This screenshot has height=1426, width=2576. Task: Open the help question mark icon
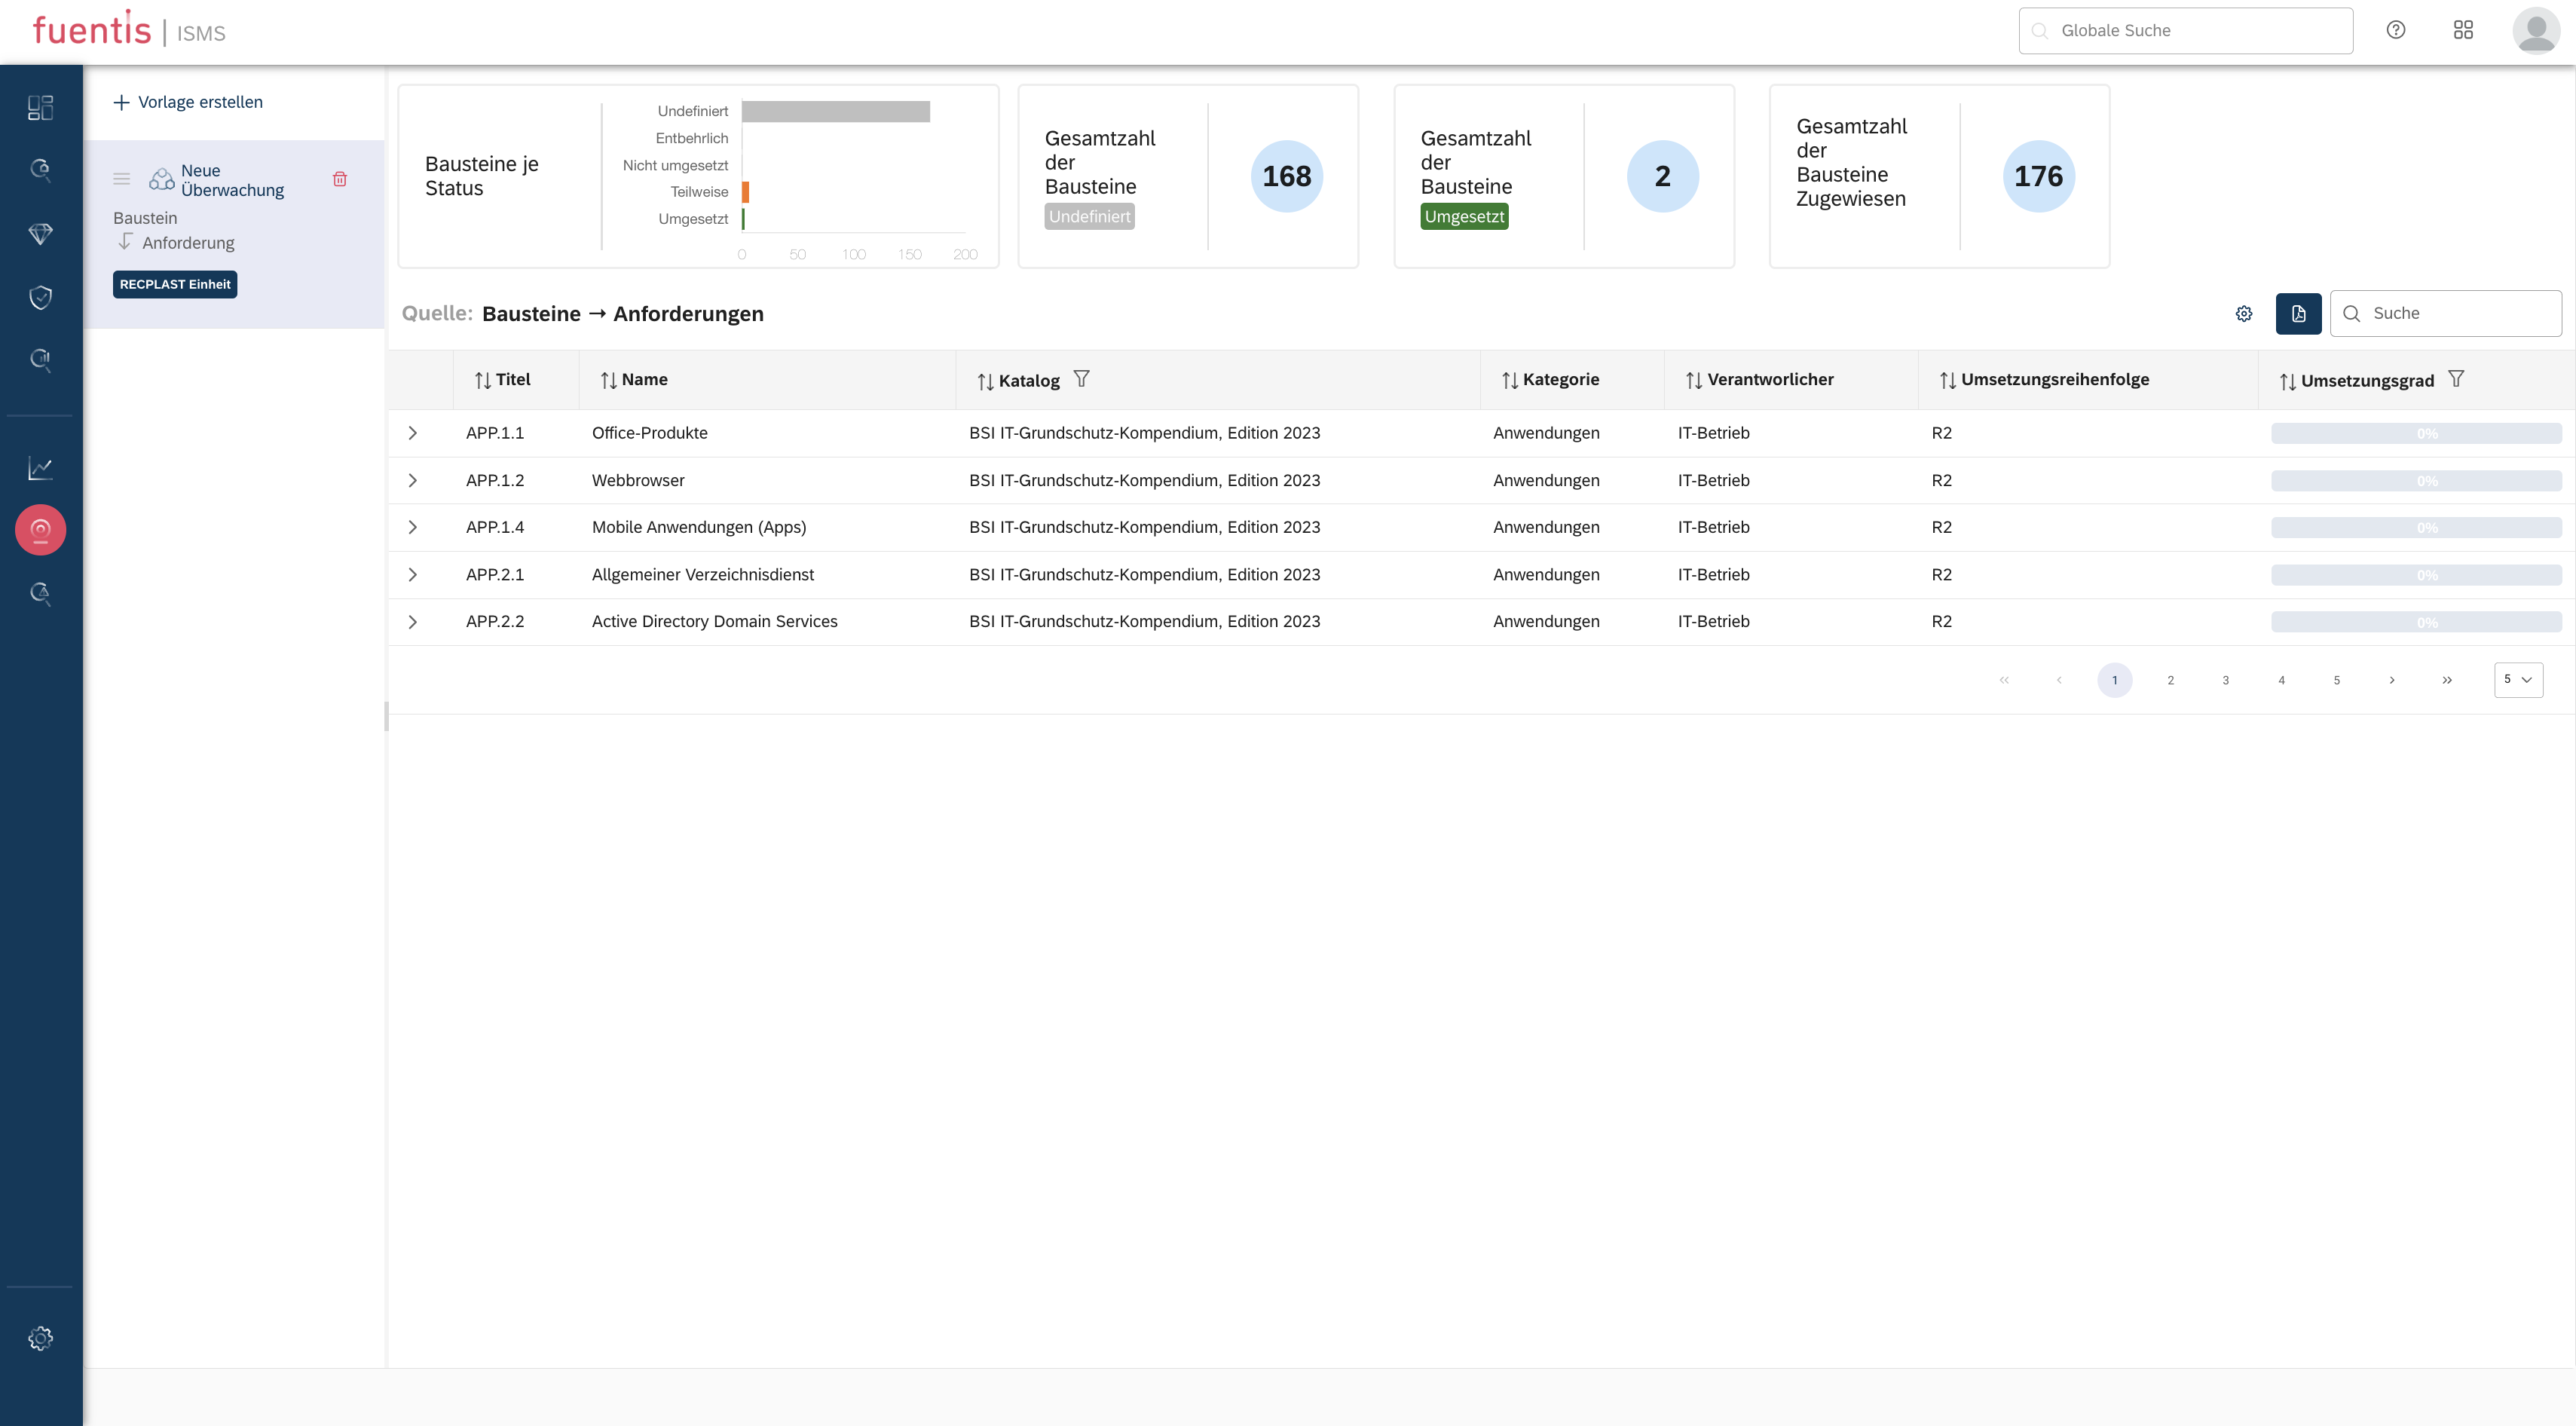tap(2396, 30)
